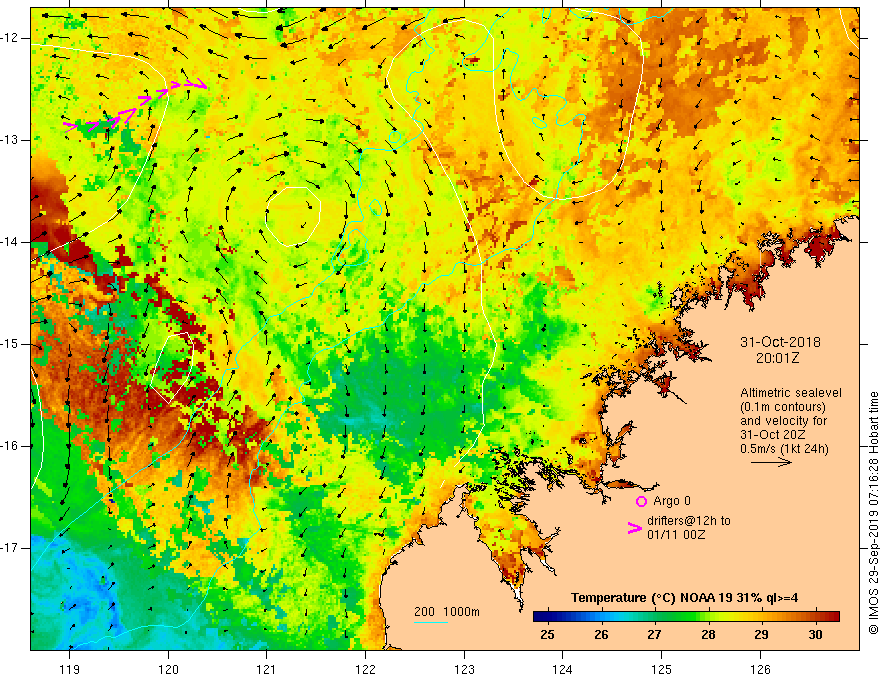Click the longitude axis label 119
The height and width of the screenshot is (680, 880).
click(70, 669)
